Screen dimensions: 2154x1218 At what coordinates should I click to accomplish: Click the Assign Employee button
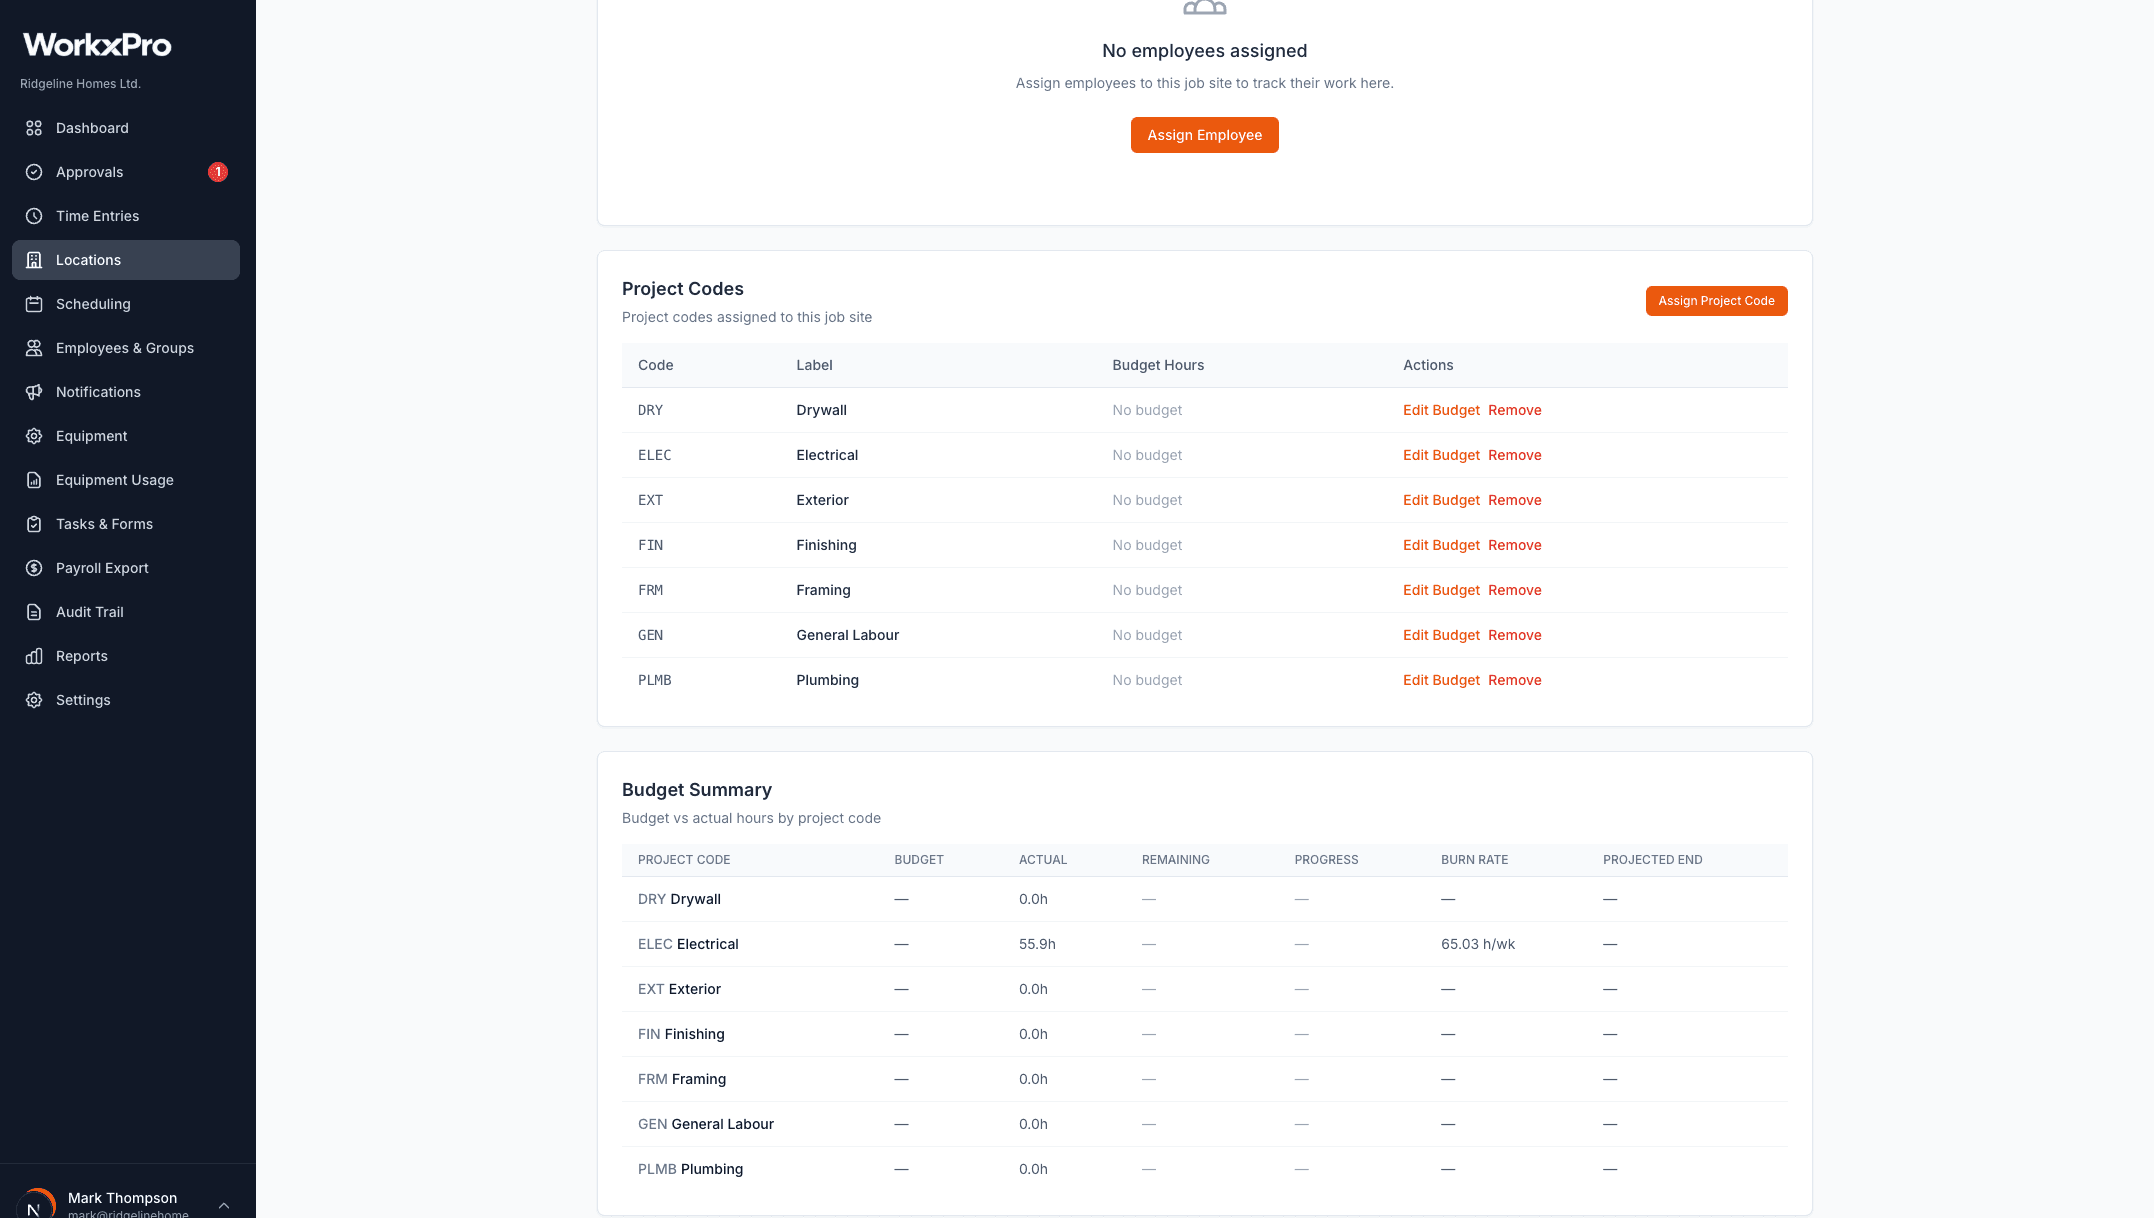(x=1204, y=135)
